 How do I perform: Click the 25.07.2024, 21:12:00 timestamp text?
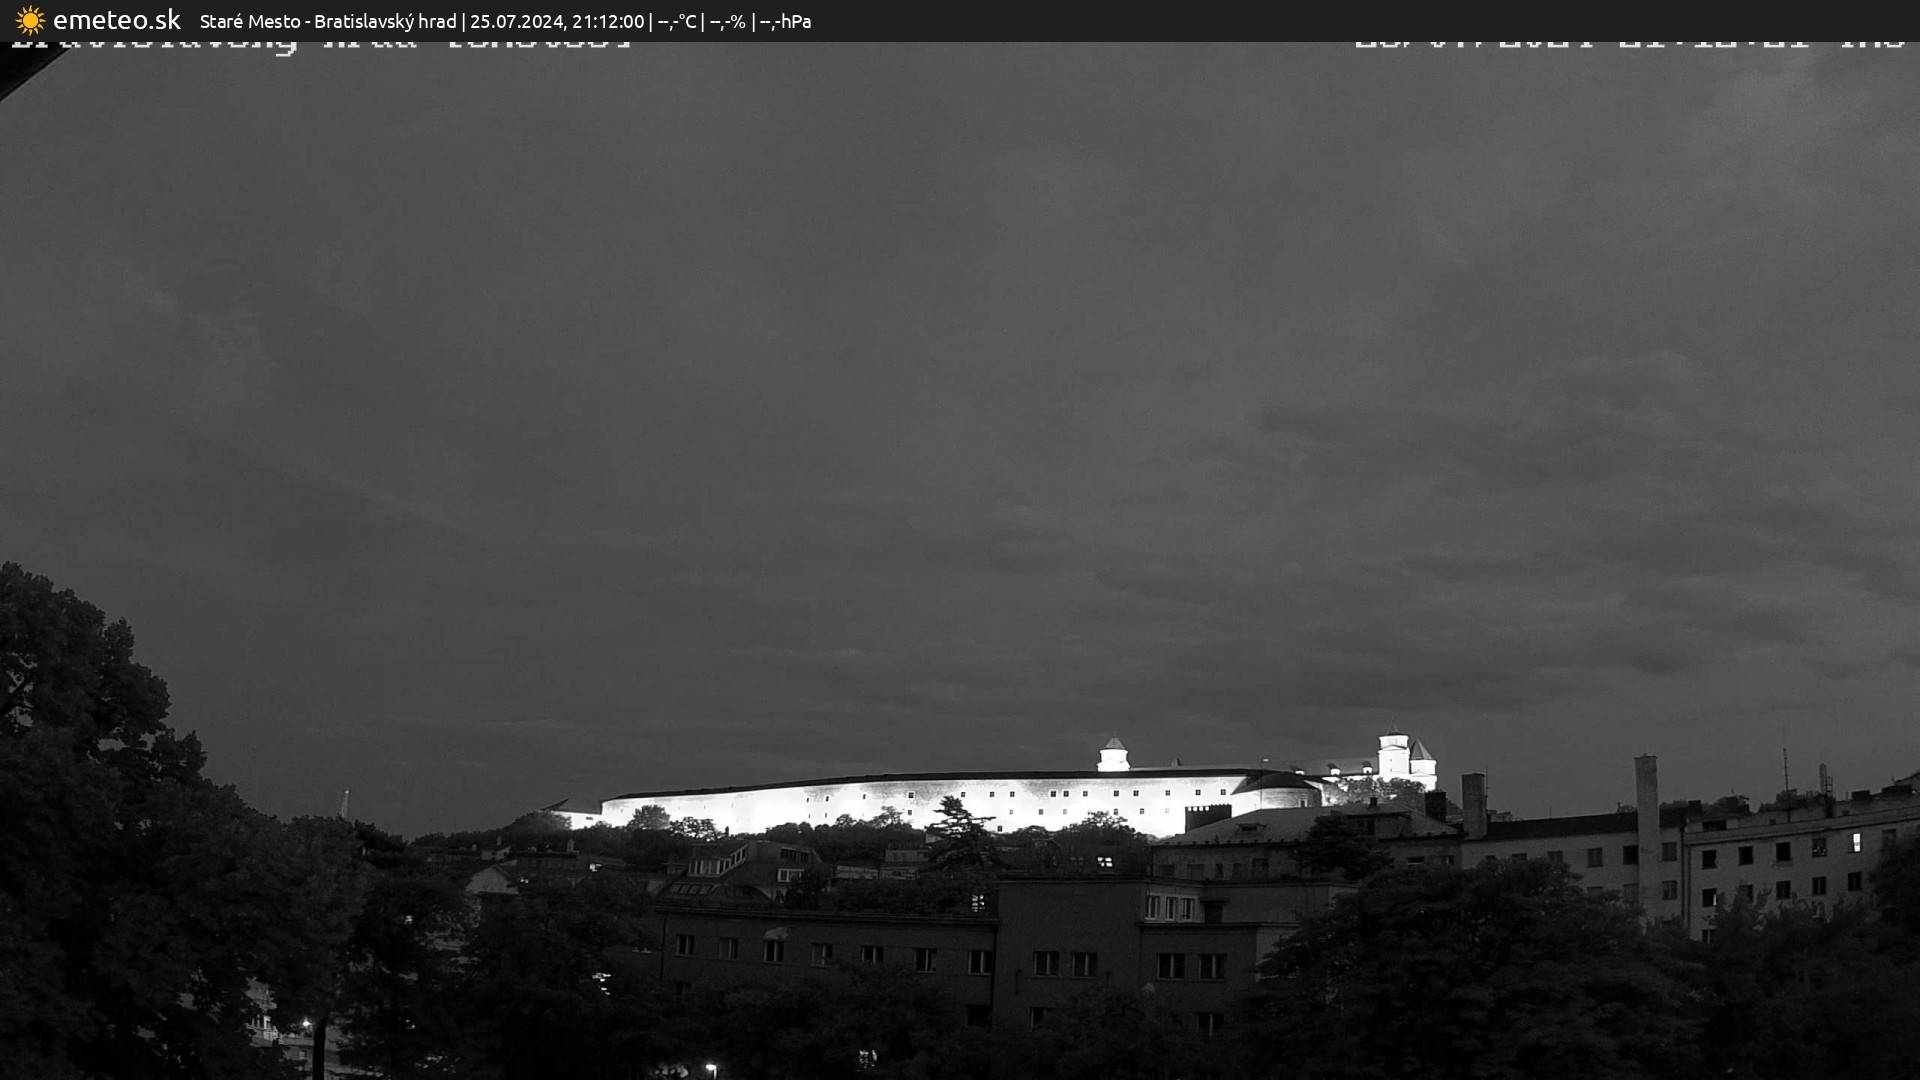557,21
